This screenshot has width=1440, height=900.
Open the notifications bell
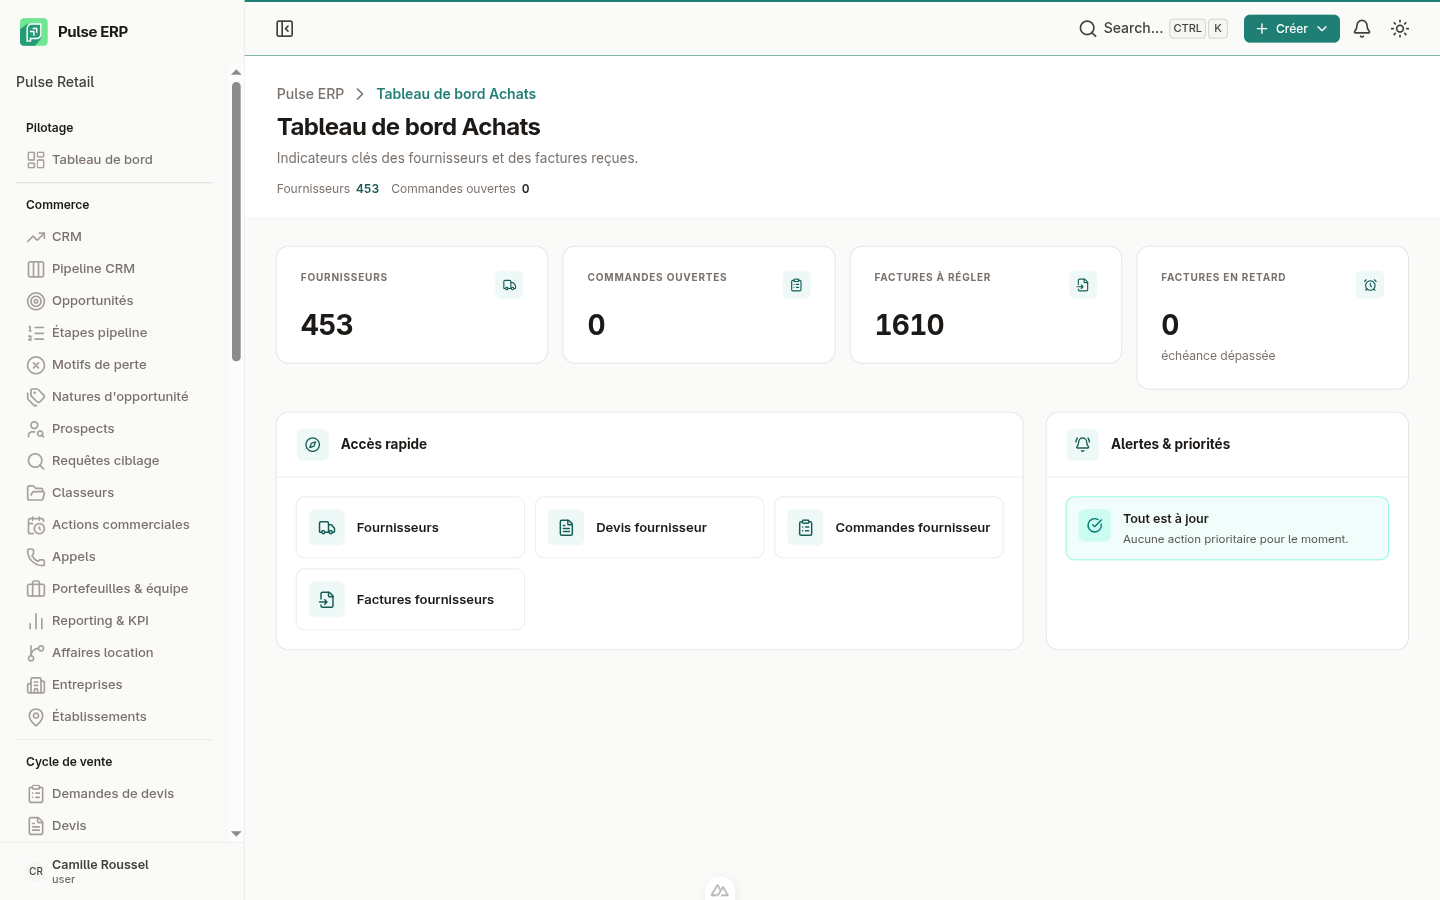click(1362, 29)
